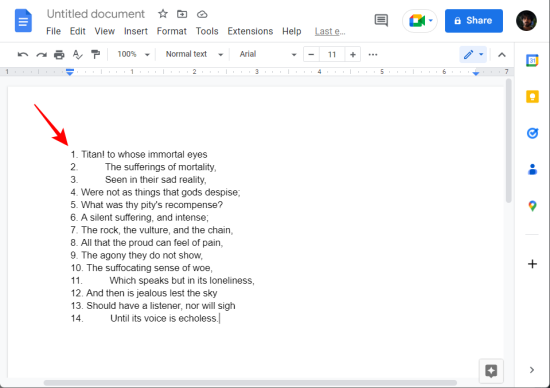Check the cloud document status icon
550x388 pixels.
point(202,14)
